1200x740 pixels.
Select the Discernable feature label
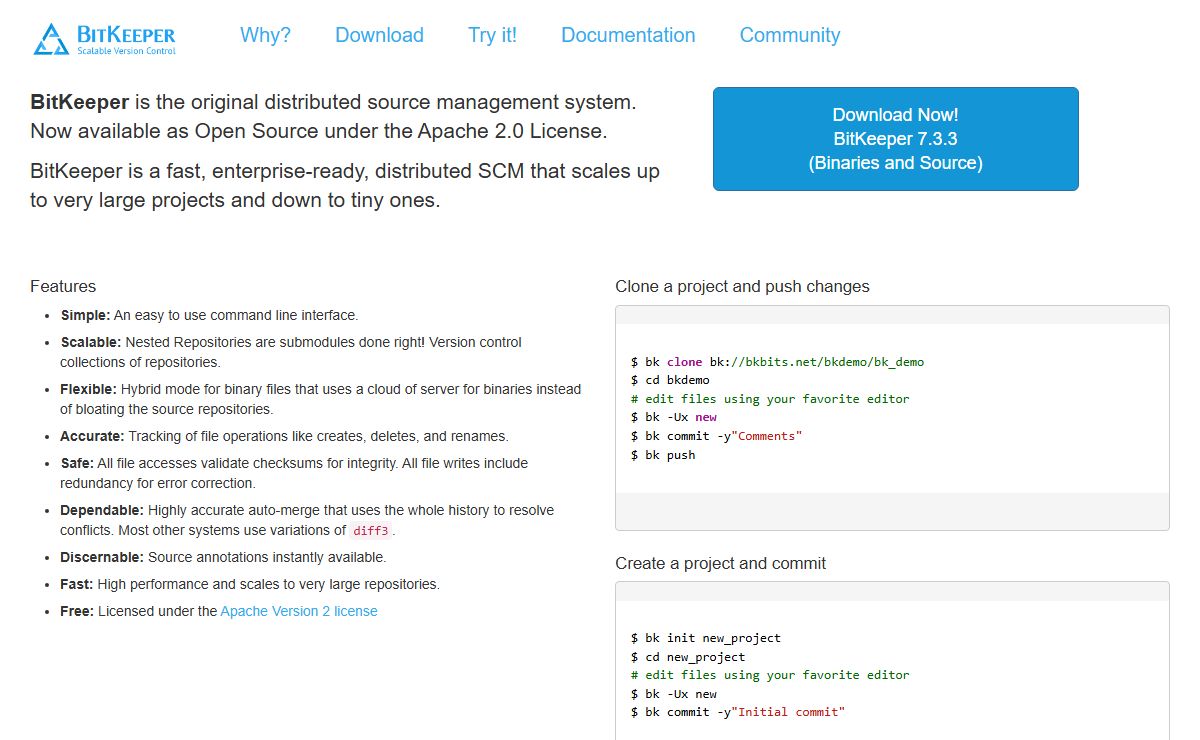pos(102,557)
